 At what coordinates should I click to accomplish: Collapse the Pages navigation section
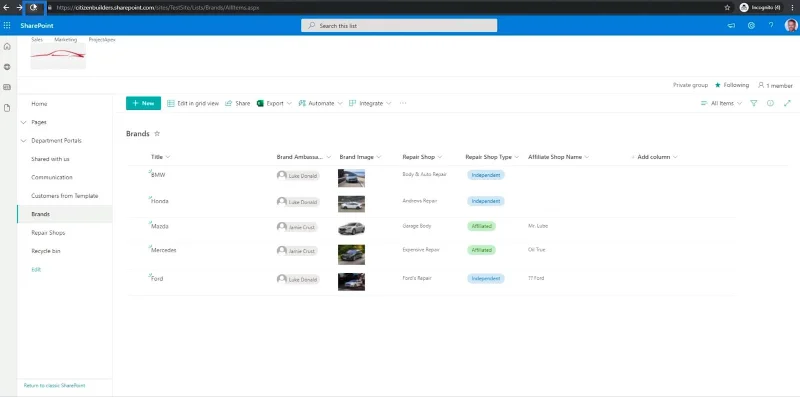click(23, 122)
